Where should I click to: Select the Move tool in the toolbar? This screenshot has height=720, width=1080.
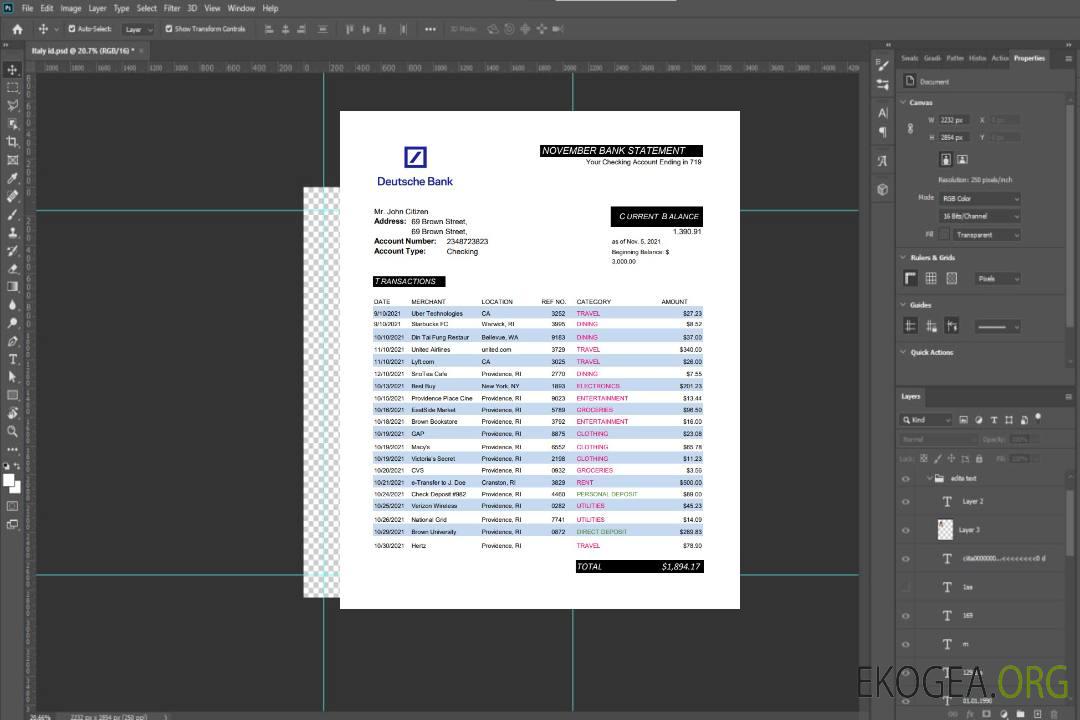pos(12,70)
